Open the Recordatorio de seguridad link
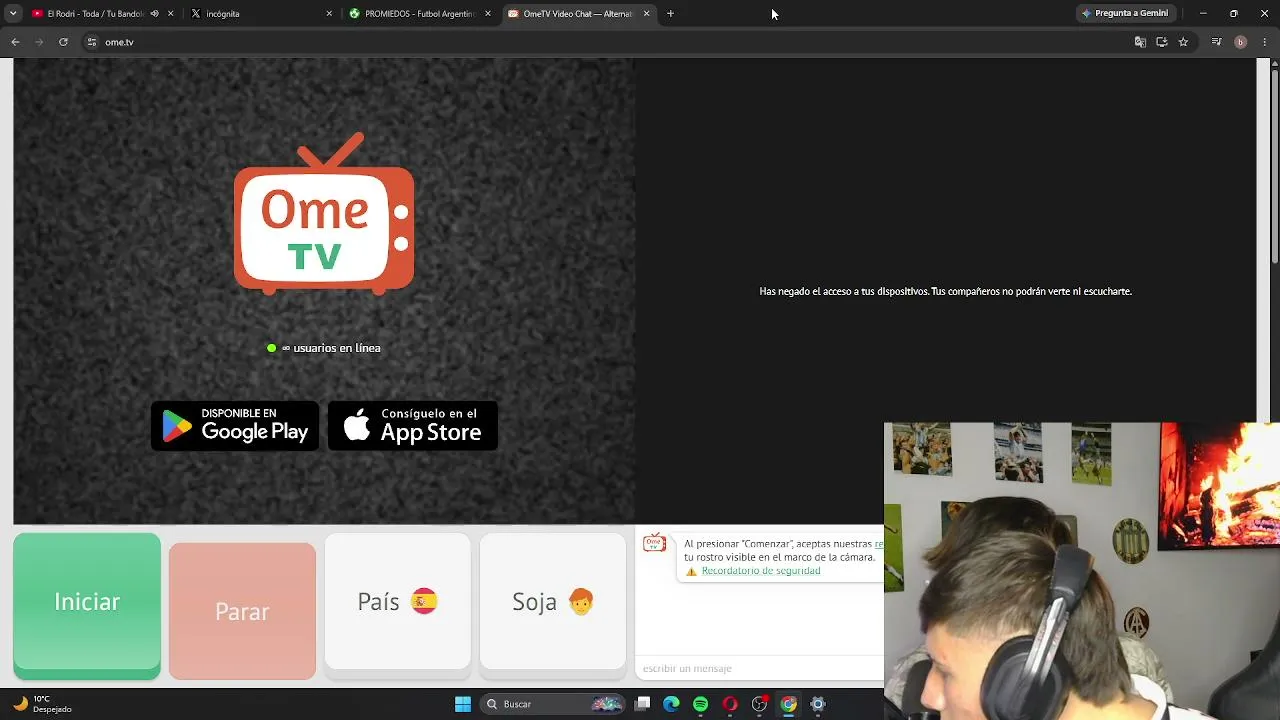The image size is (1280, 720). pyautogui.click(x=761, y=571)
